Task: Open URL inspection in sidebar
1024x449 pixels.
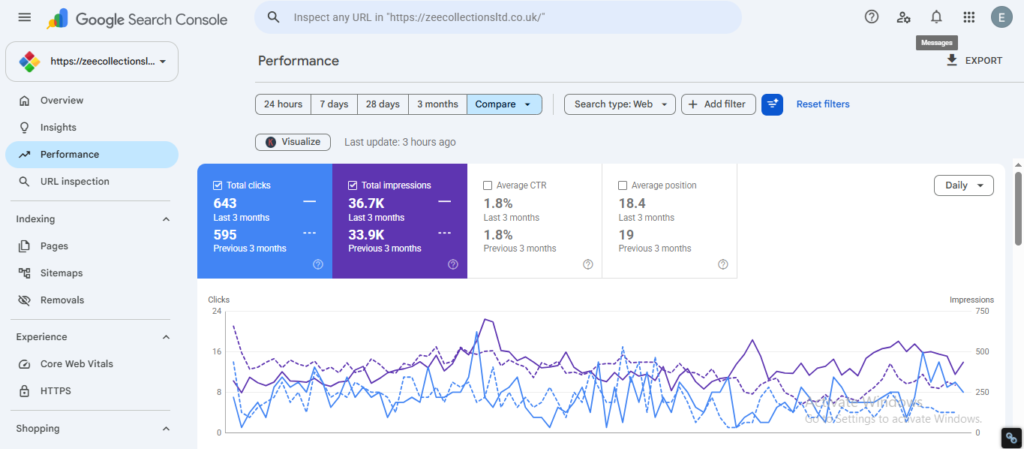Action: coord(91,181)
